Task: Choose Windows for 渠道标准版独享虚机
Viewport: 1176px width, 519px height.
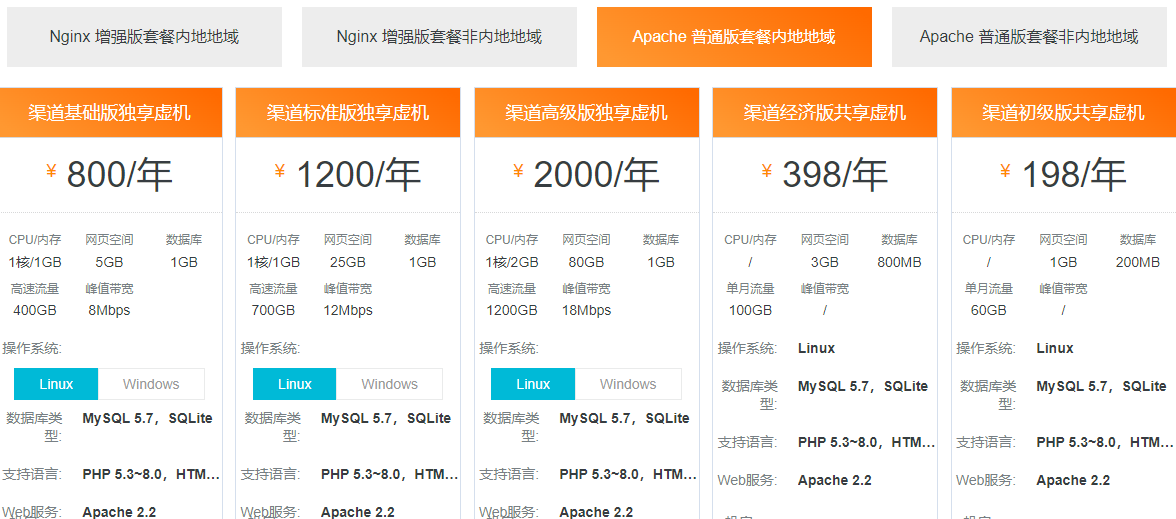Action: pyautogui.click(x=389, y=384)
